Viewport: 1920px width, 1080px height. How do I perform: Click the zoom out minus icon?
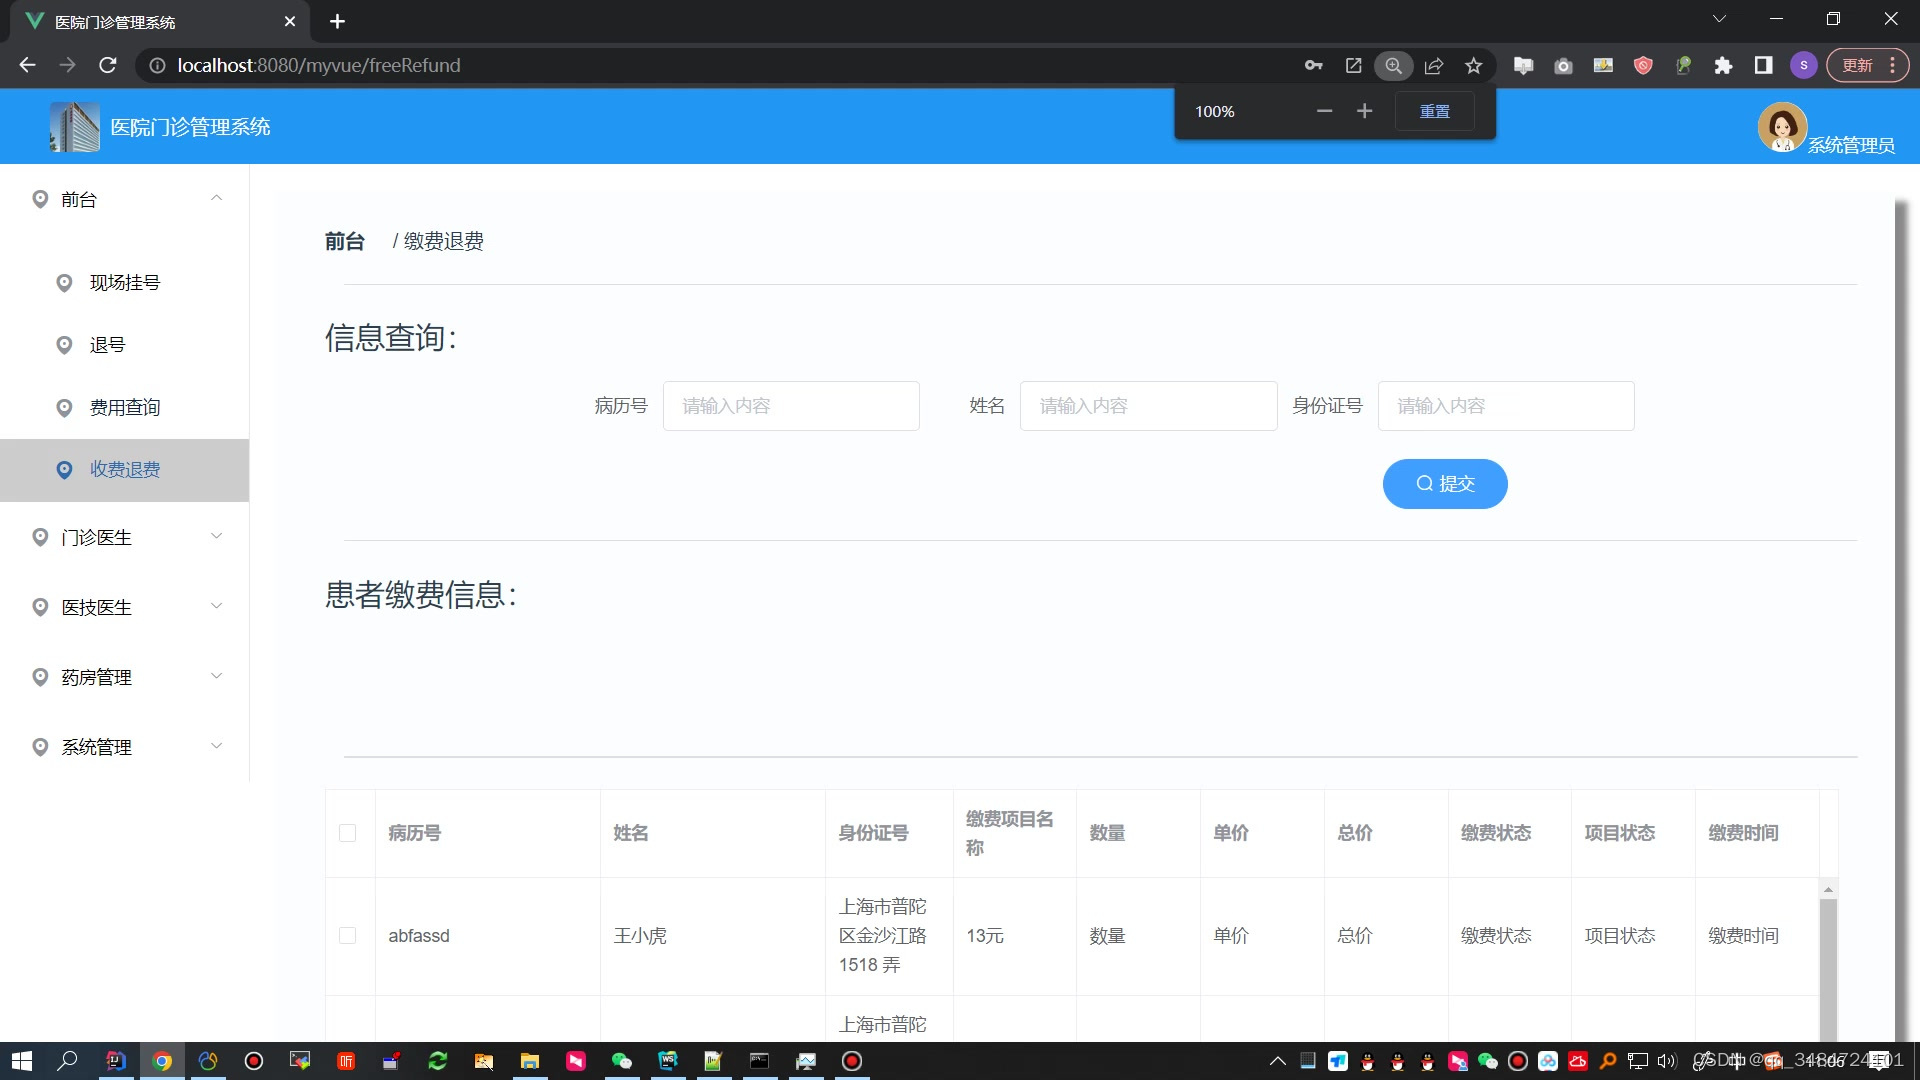[x=1324, y=111]
